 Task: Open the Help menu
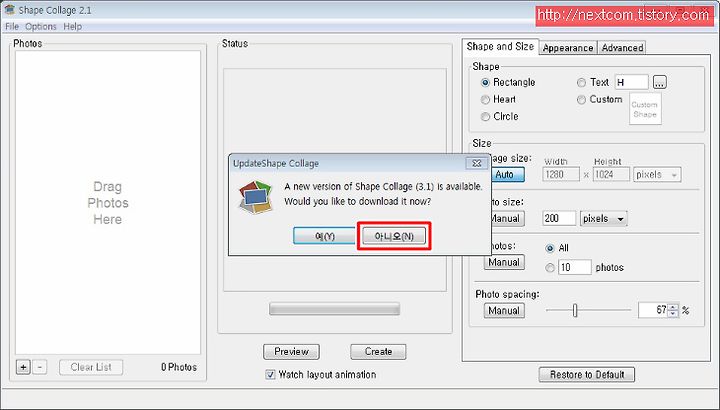pos(73,27)
